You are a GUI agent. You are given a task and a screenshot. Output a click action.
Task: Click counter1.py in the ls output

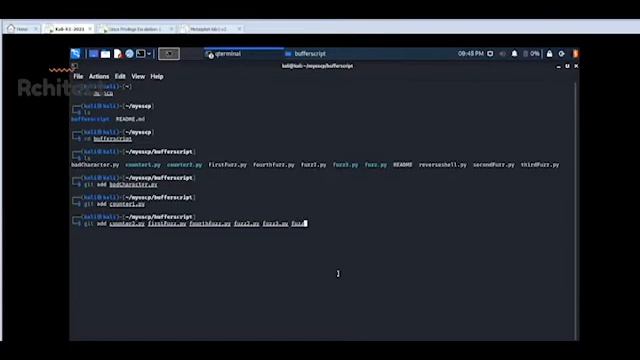(143, 165)
